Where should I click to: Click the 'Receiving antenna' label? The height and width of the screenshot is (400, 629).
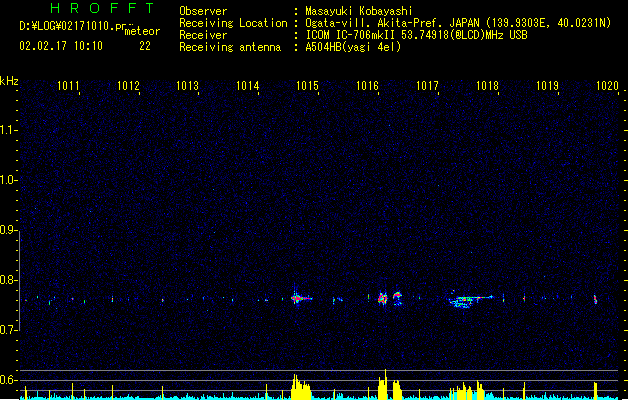tap(230, 47)
